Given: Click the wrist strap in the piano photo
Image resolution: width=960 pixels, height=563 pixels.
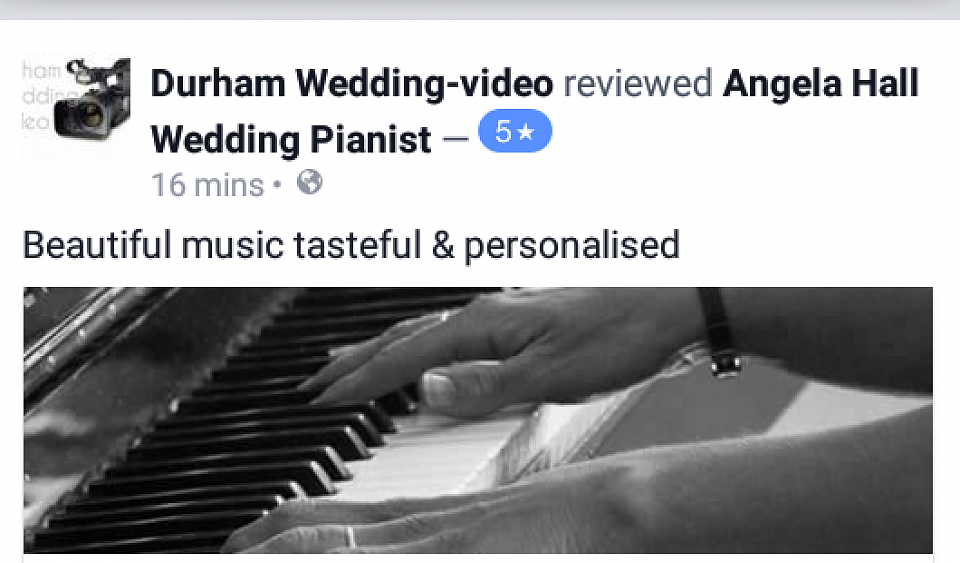Looking at the screenshot, I should [x=721, y=334].
